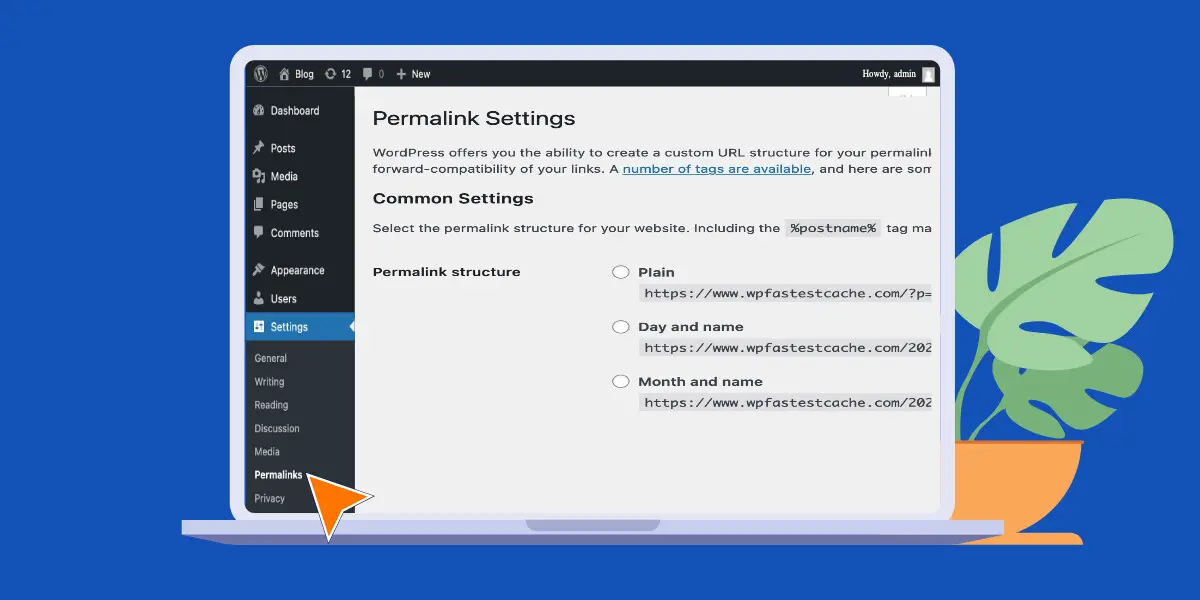Open the Discussion settings page
This screenshot has height=600, width=1200.
pyautogui.click(x=276, y=428)
